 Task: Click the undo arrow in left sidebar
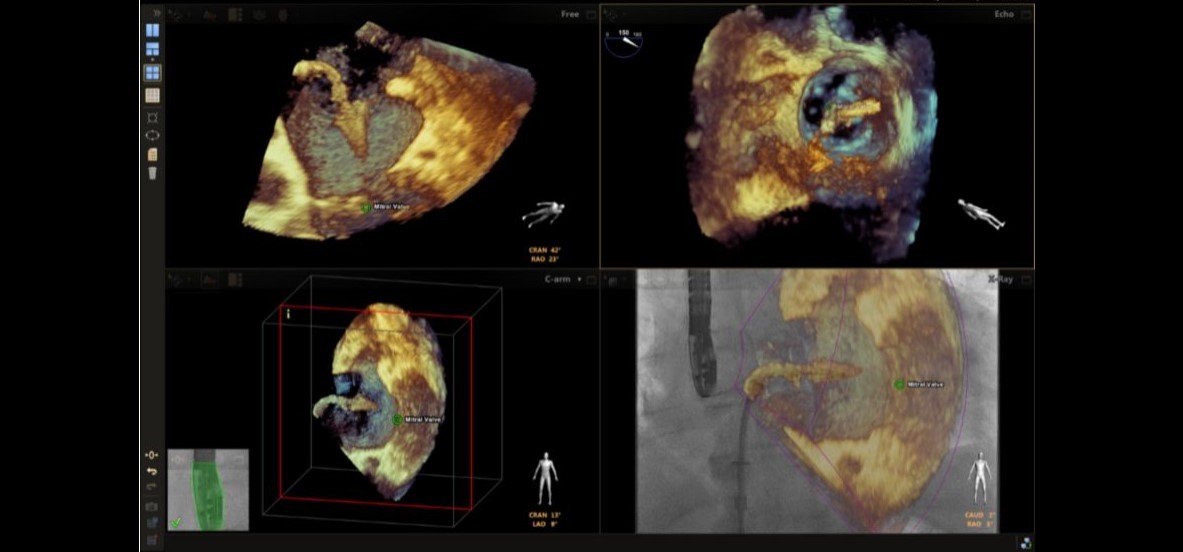pos(152,471)
